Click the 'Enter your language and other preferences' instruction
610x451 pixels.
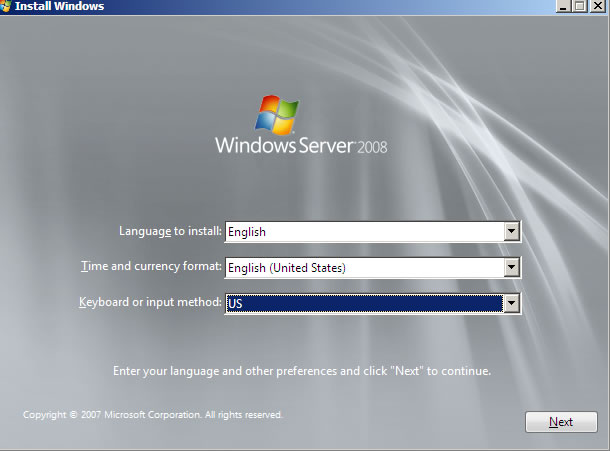tap(302, 371)
